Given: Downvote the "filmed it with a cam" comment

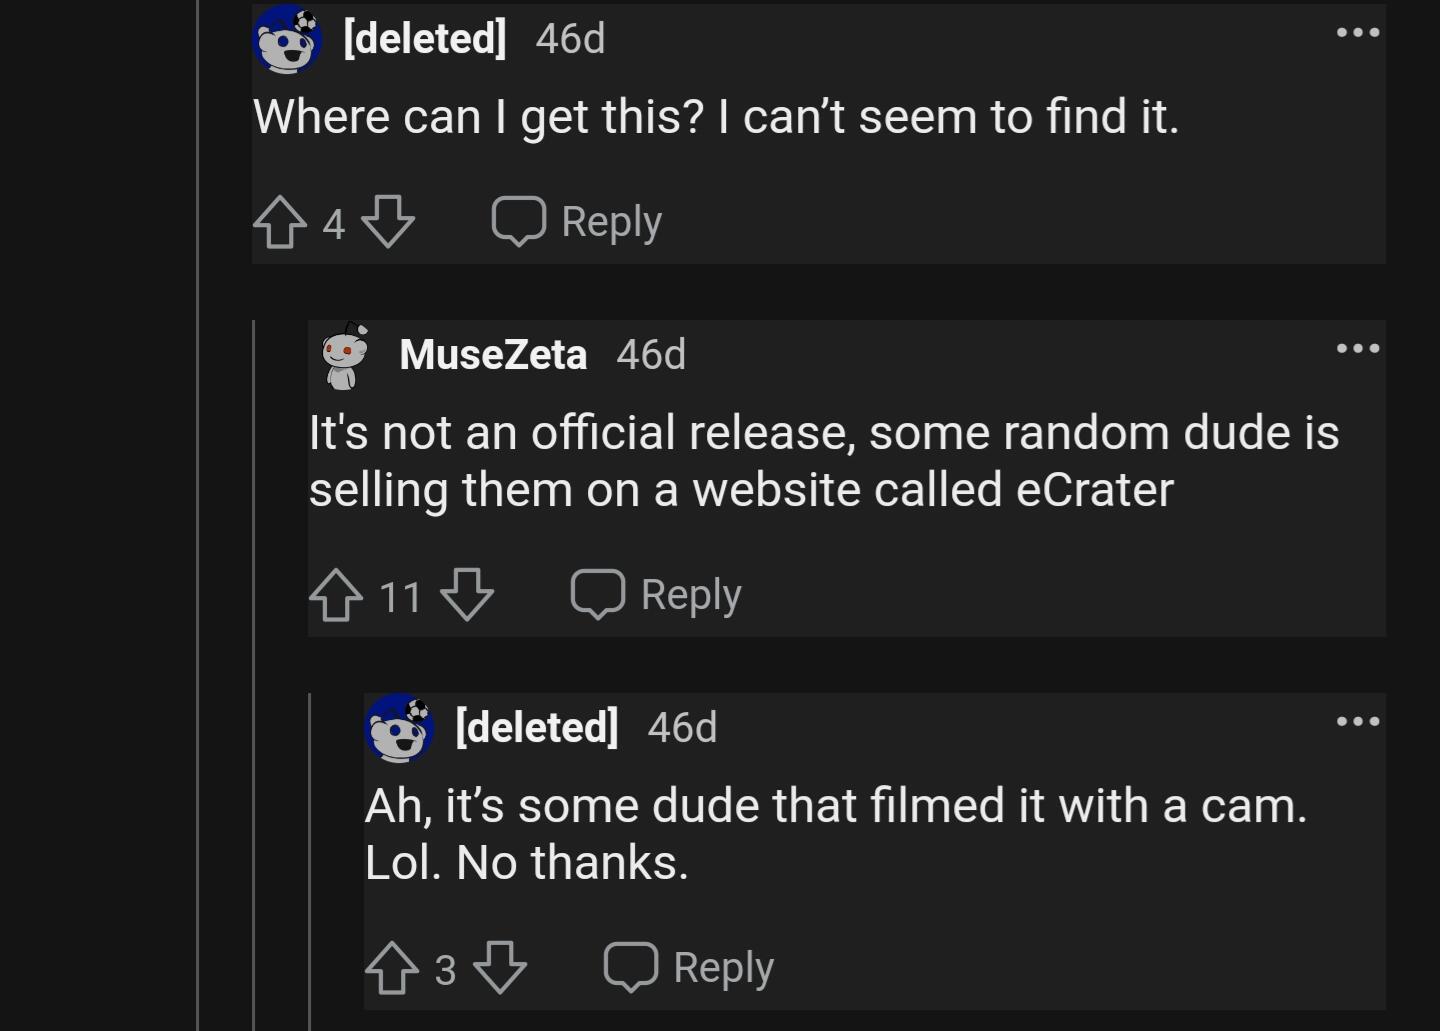Looking at the screenshot, I should pyautogui.click(x=499, y=968).
